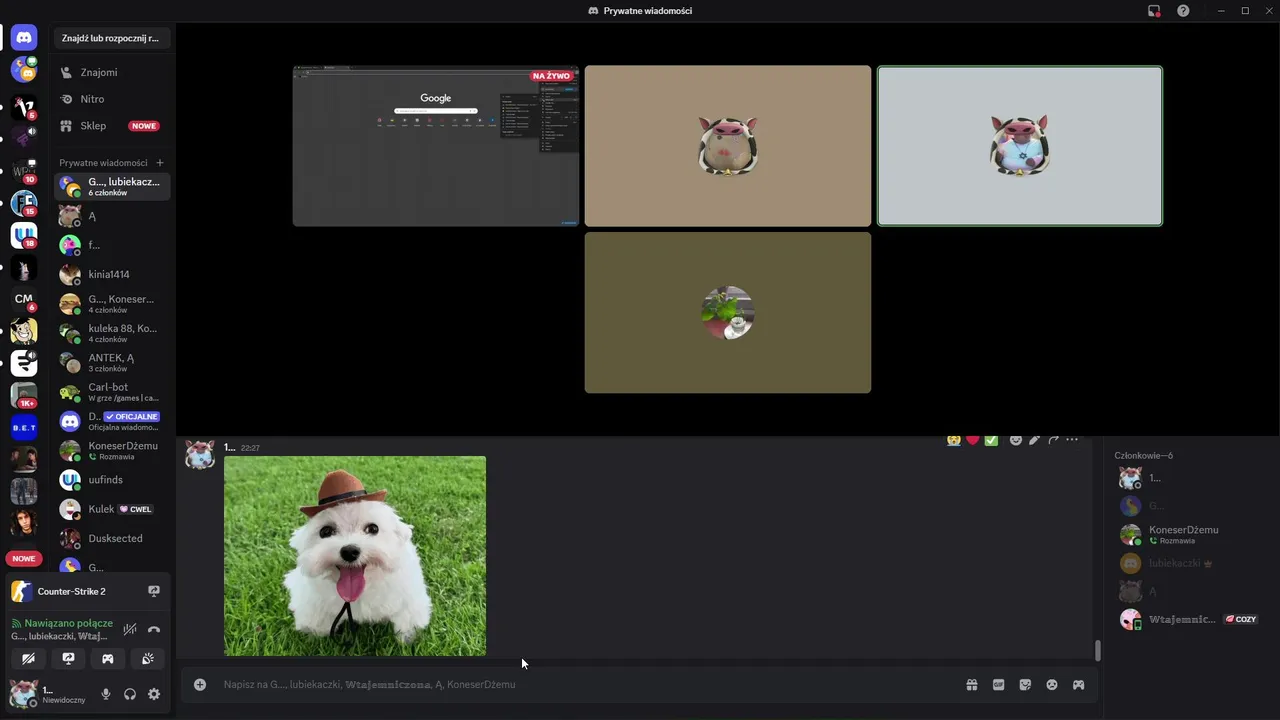The height and width of the screenshot is (720, 1280).
Task: Open B.E.T server icon
Action: [24, 427]
